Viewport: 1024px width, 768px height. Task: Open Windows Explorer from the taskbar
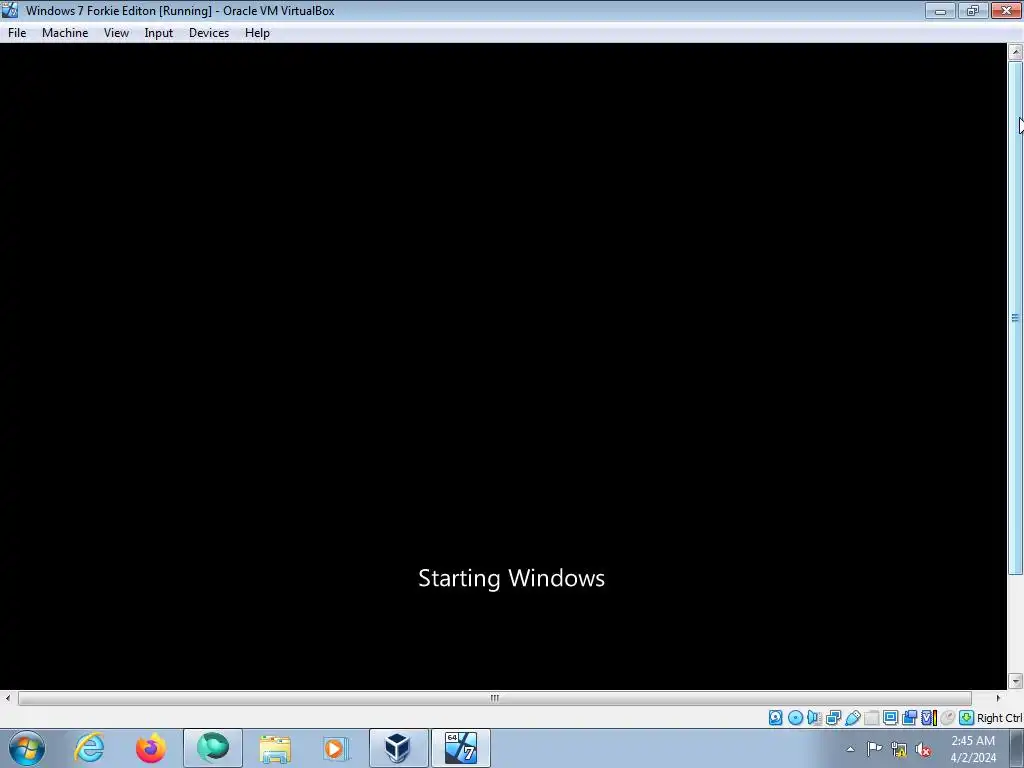pos(275,748)
